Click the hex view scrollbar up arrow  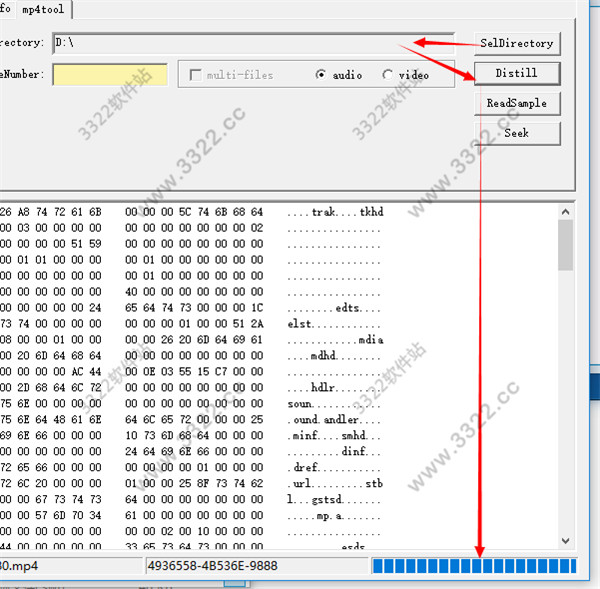(566, 210)
